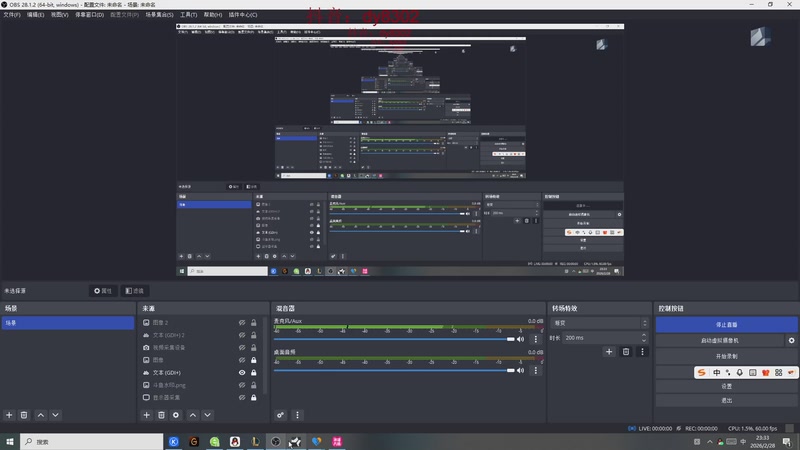The height and width of the screenshot is (450, 800).
Task: Mute the 桌面音频 speaker icon
Action: pos(520,370)
